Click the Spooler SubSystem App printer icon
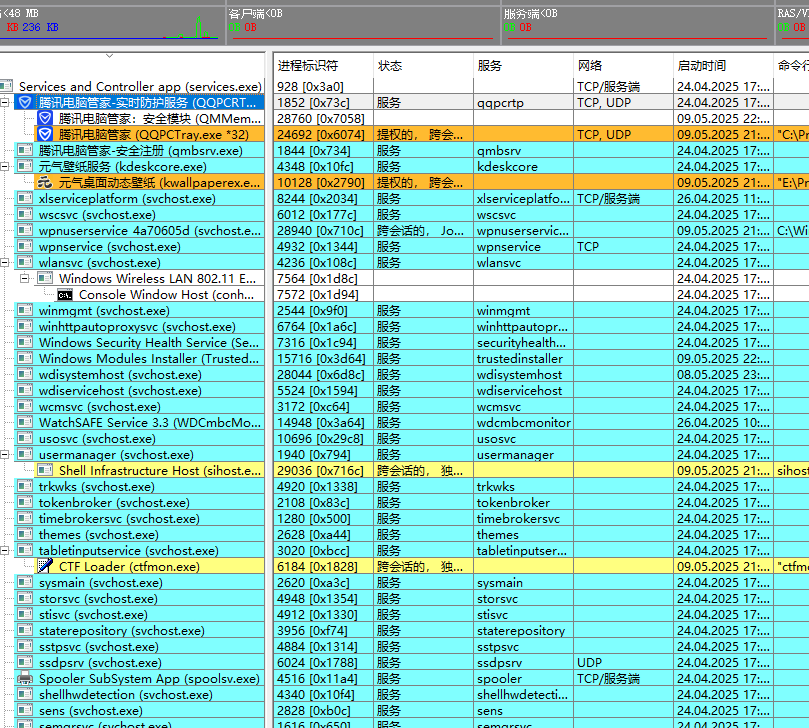The height and width of the screenshot is (728, 809). coord(25,679)
